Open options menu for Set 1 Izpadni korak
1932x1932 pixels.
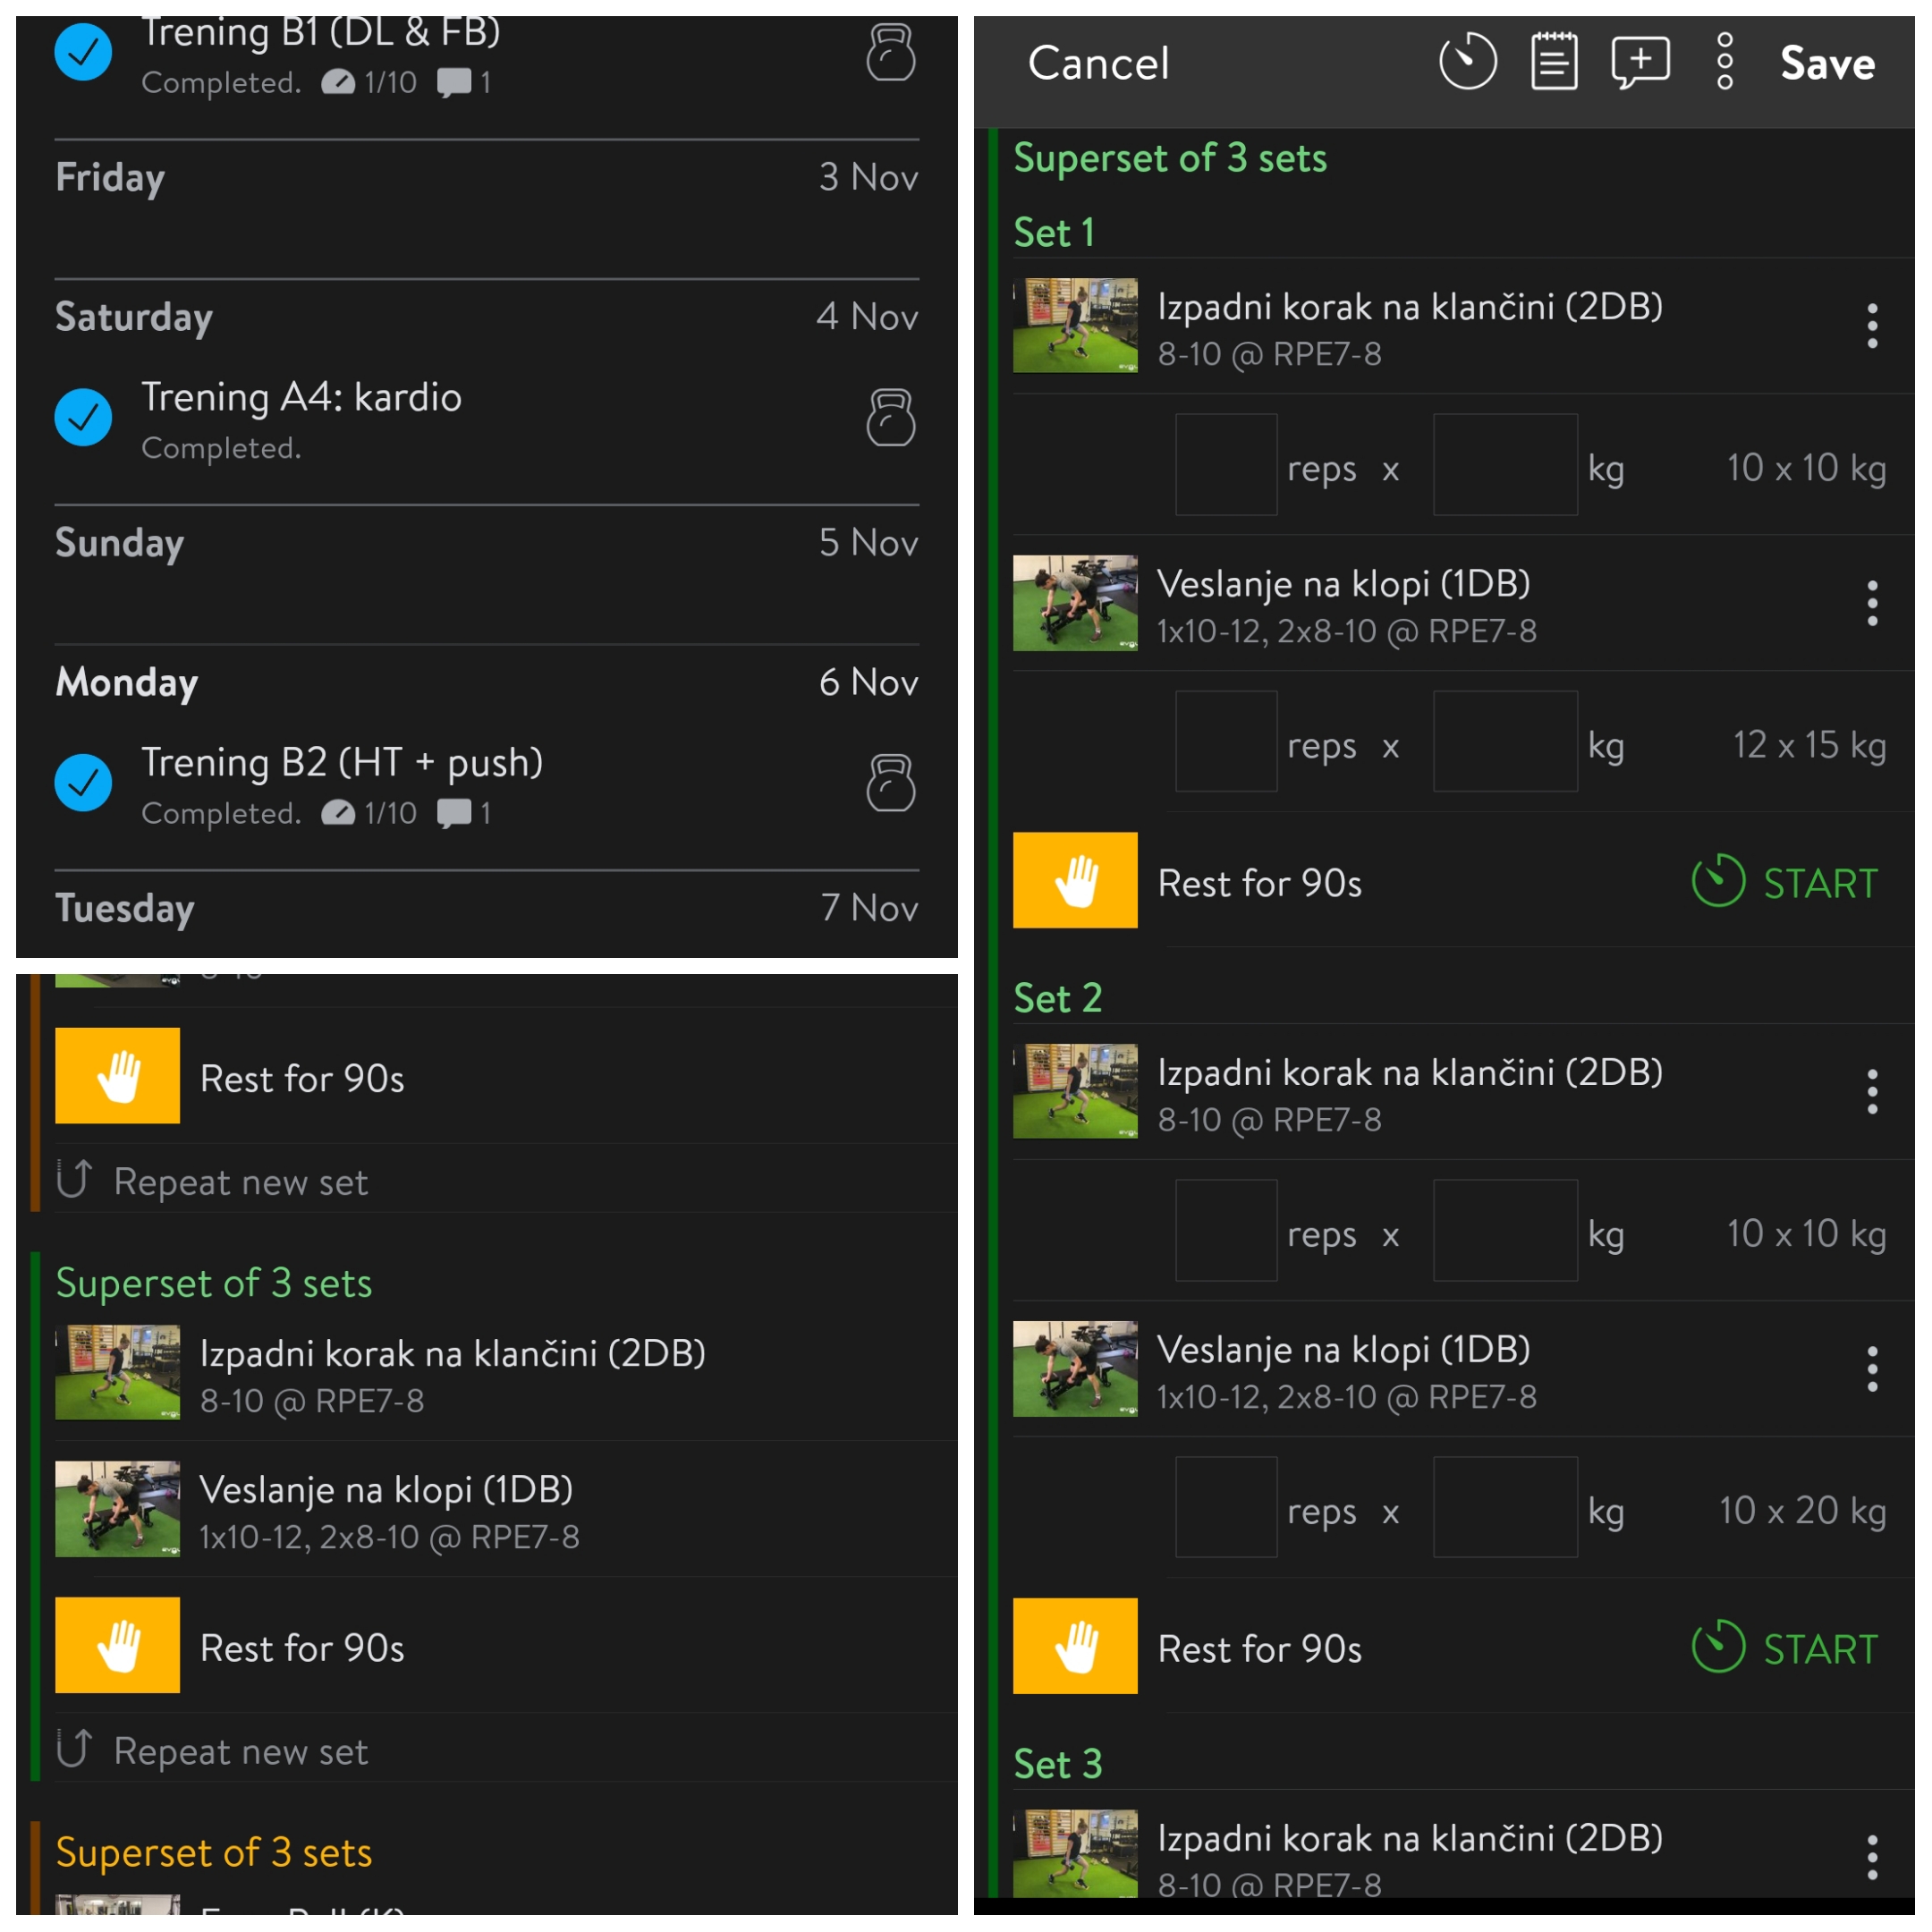[x=1872, y=326]
